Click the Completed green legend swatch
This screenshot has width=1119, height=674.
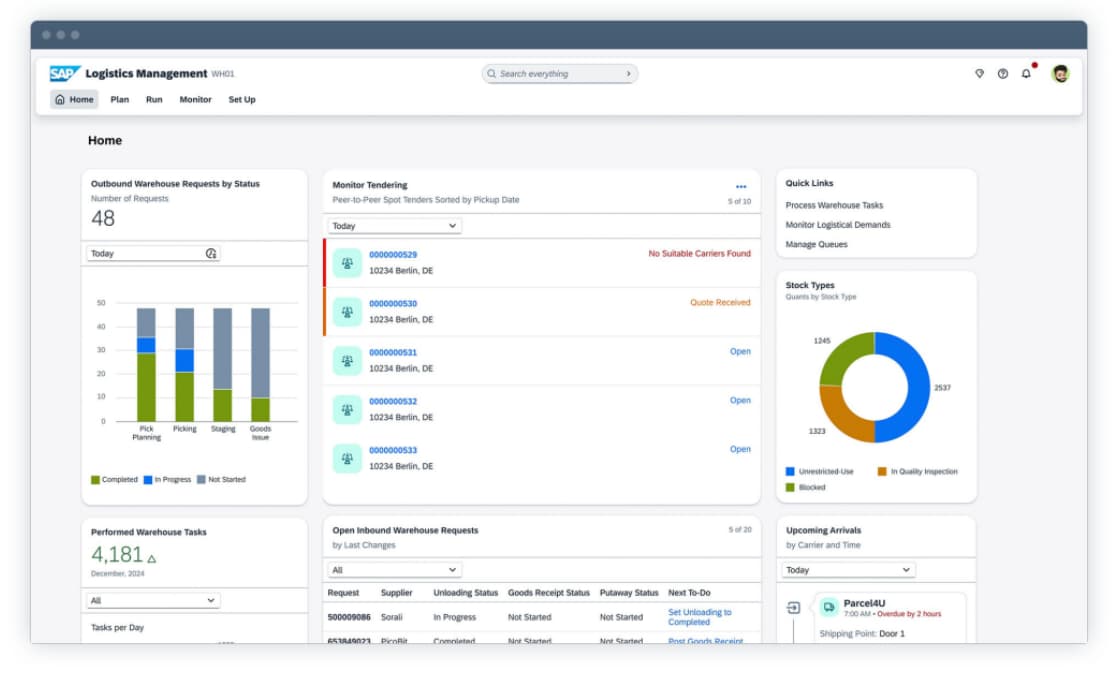click(x=95, y=480)
